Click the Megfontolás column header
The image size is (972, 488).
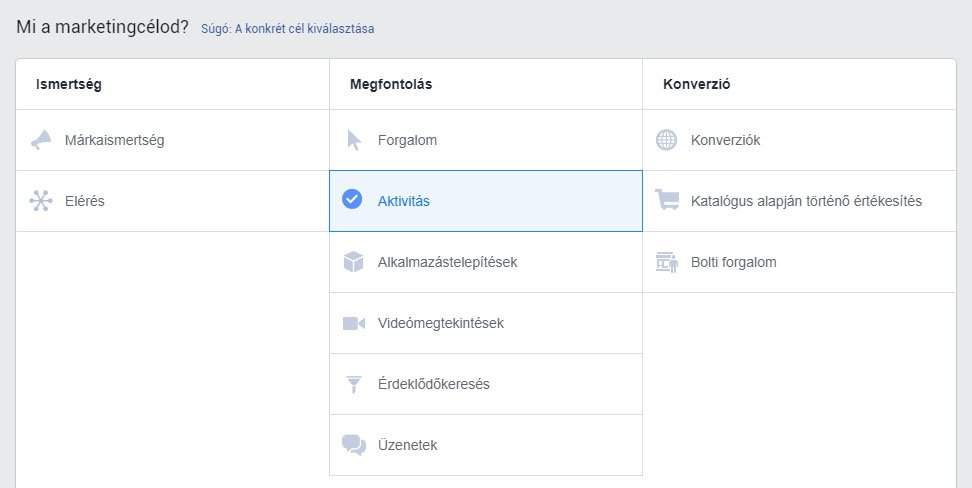tap(391, 84)
